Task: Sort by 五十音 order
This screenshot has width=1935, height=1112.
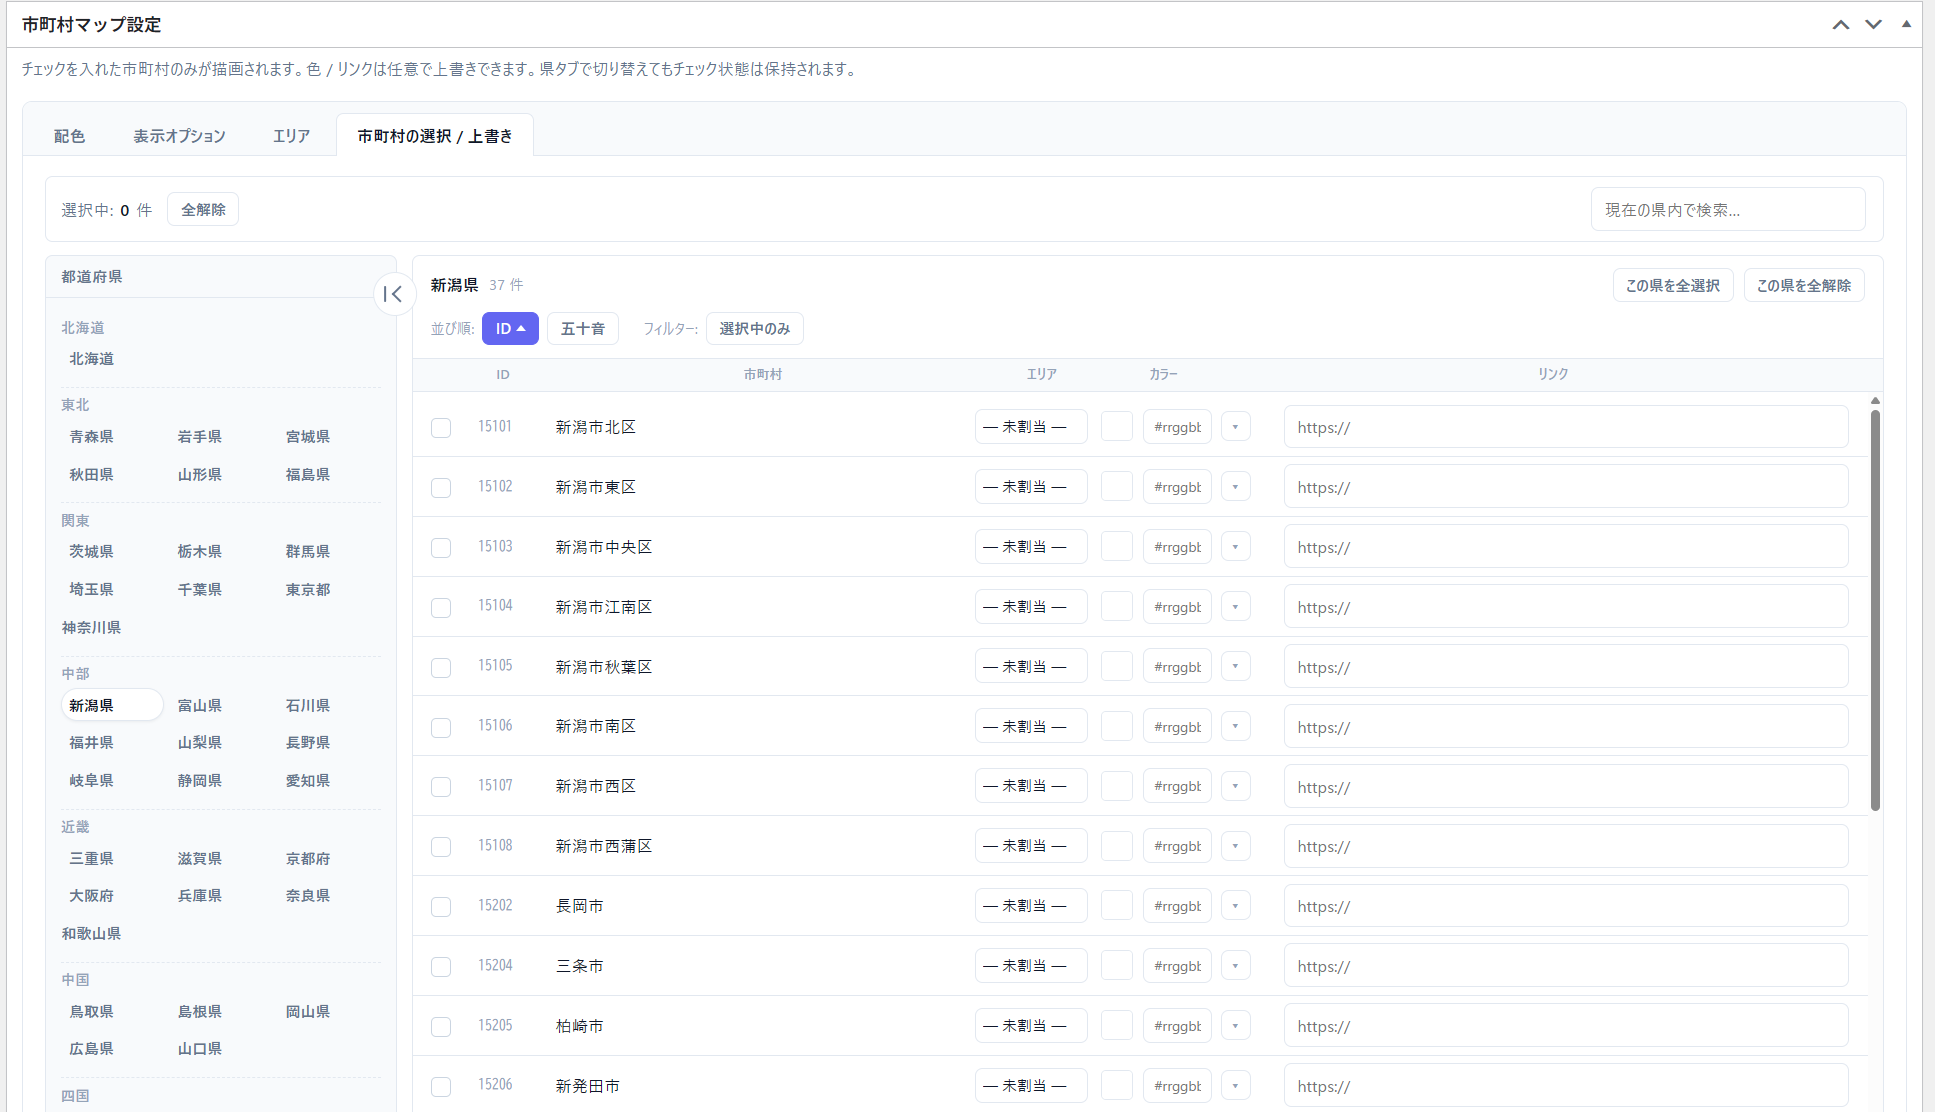Action: [583, 329]
